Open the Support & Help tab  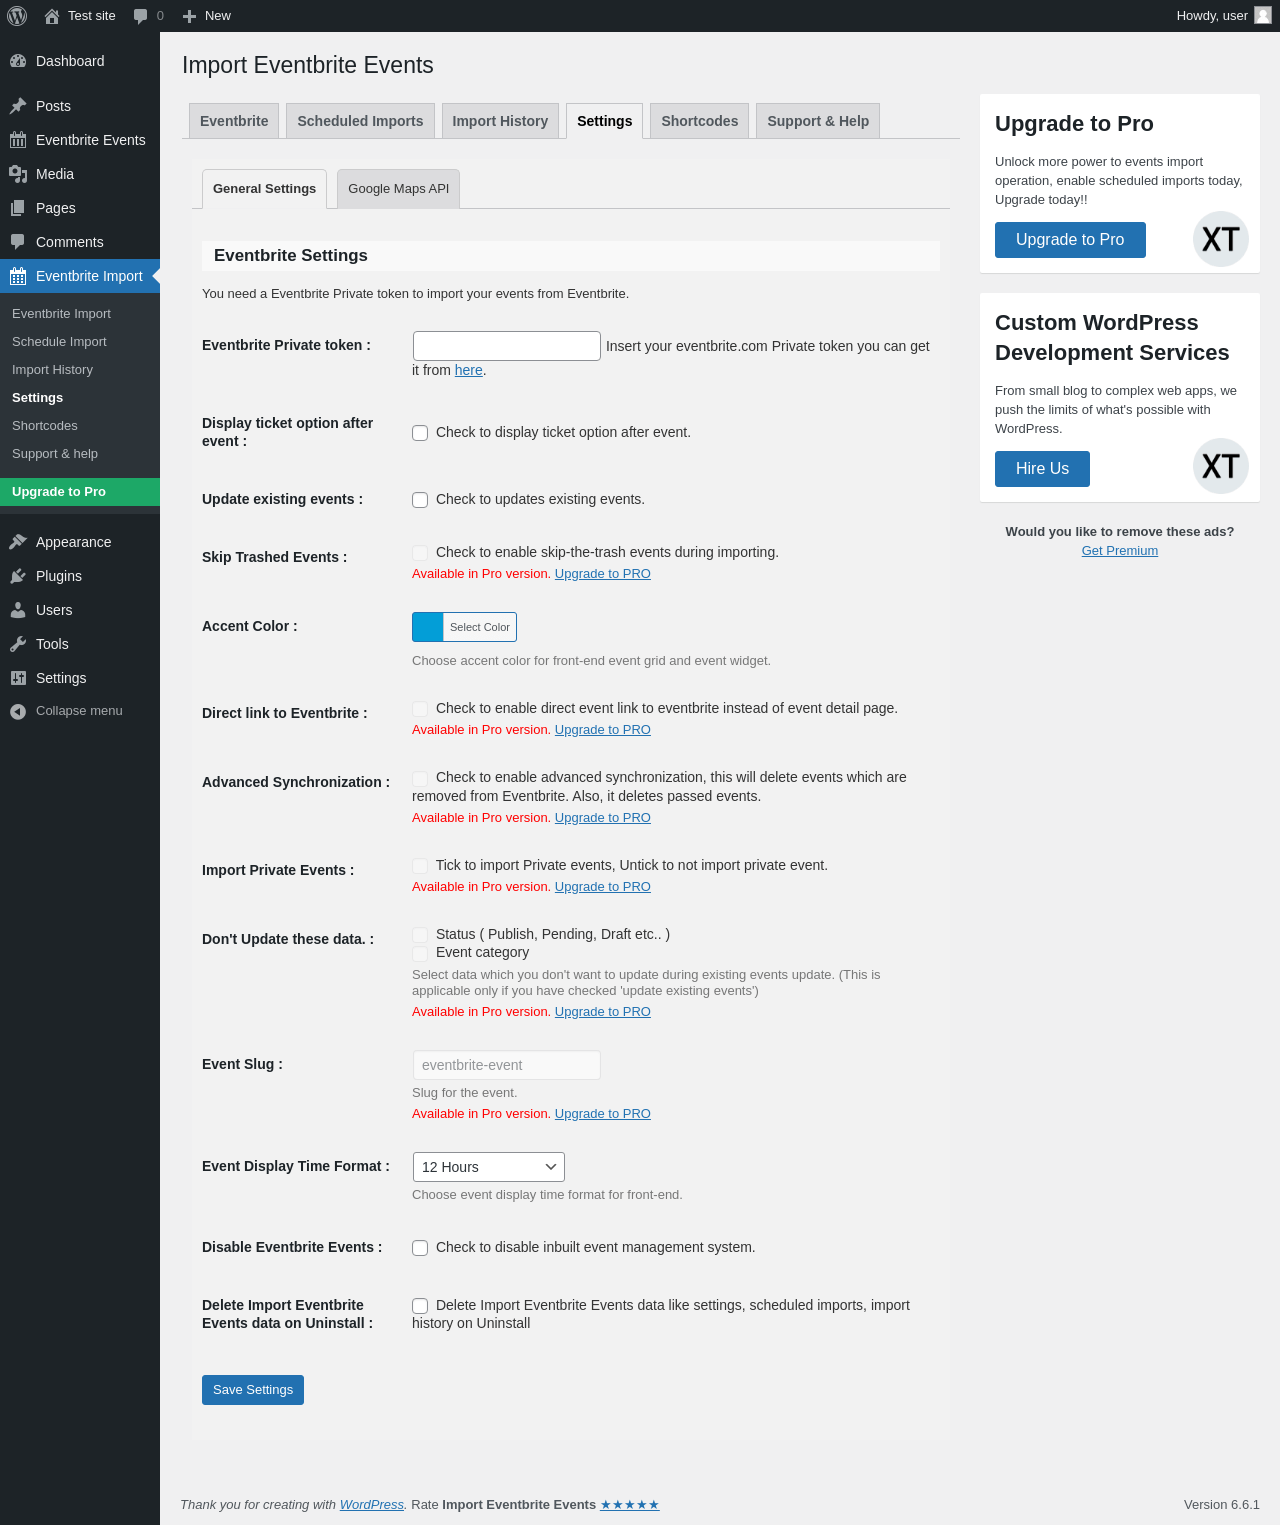coord(818,121)
